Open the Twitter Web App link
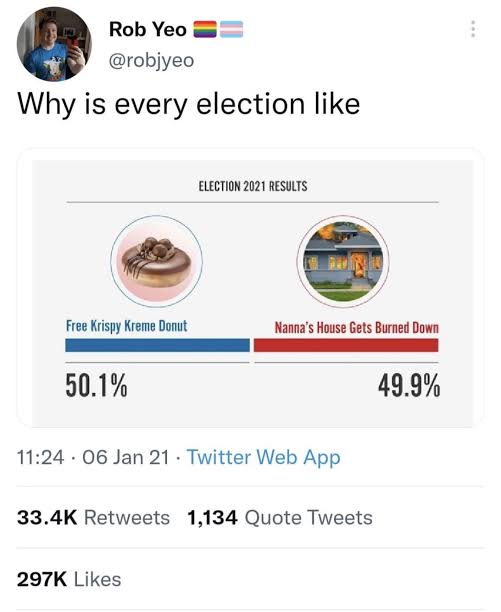501x612 pixels. point(264,457)
